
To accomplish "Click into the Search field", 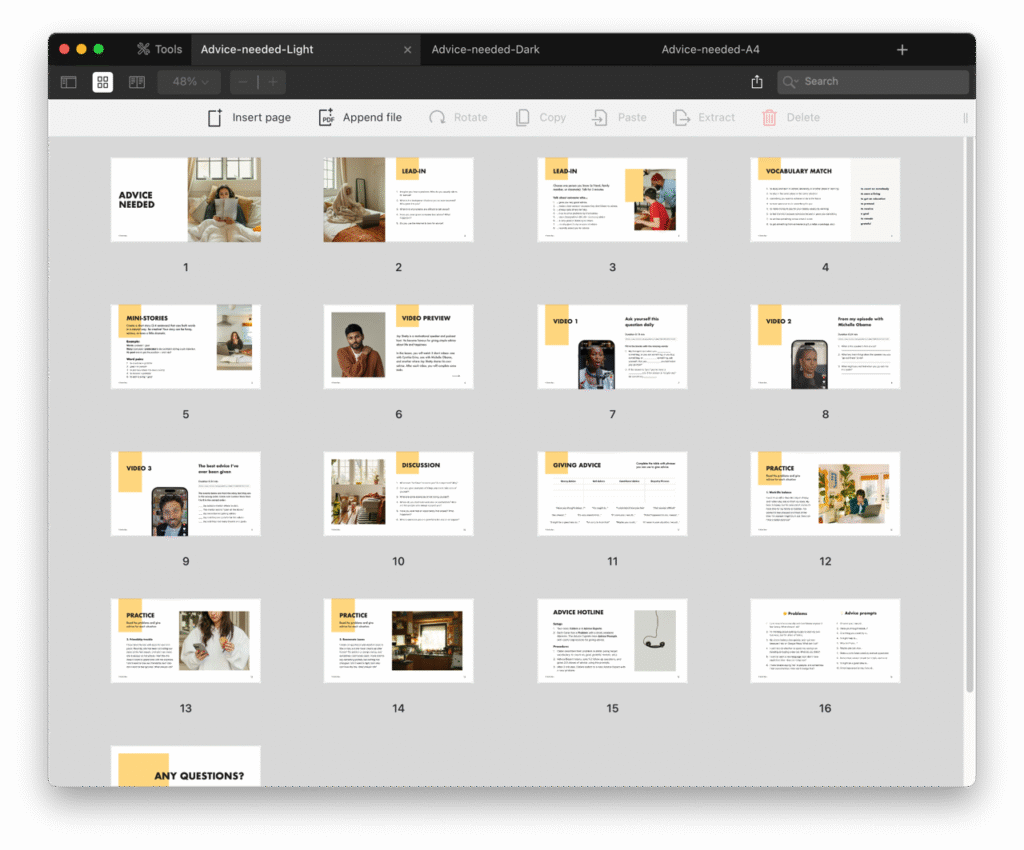I will [880, 82].
